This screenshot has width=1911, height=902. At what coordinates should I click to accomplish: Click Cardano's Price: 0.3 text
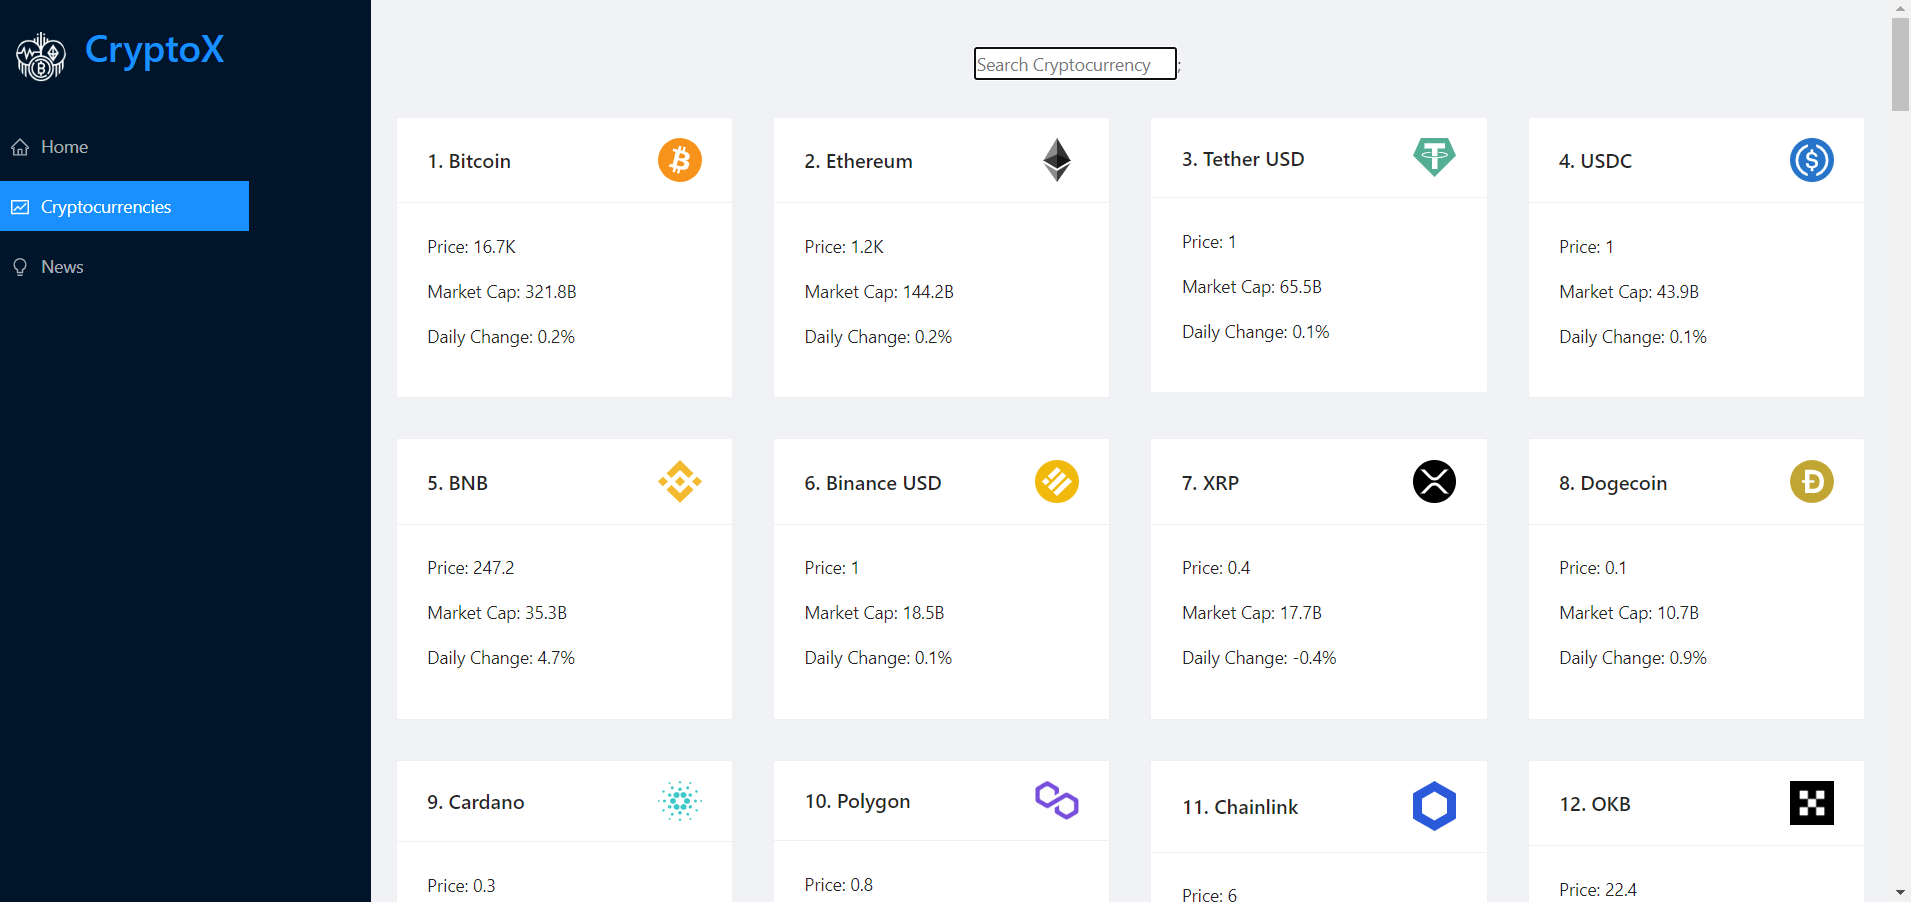461,886
